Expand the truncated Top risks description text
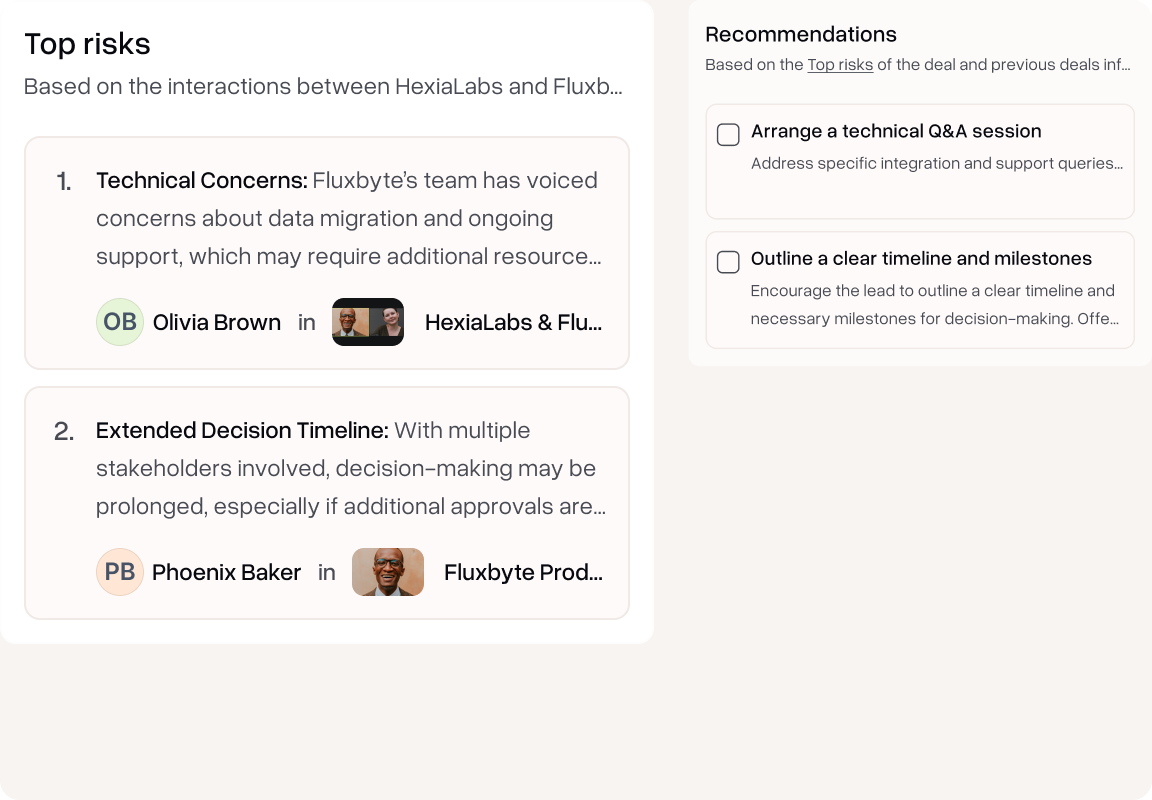This screenshot has height=800, width=1152. pyautogui.click(x=323, y=87)
